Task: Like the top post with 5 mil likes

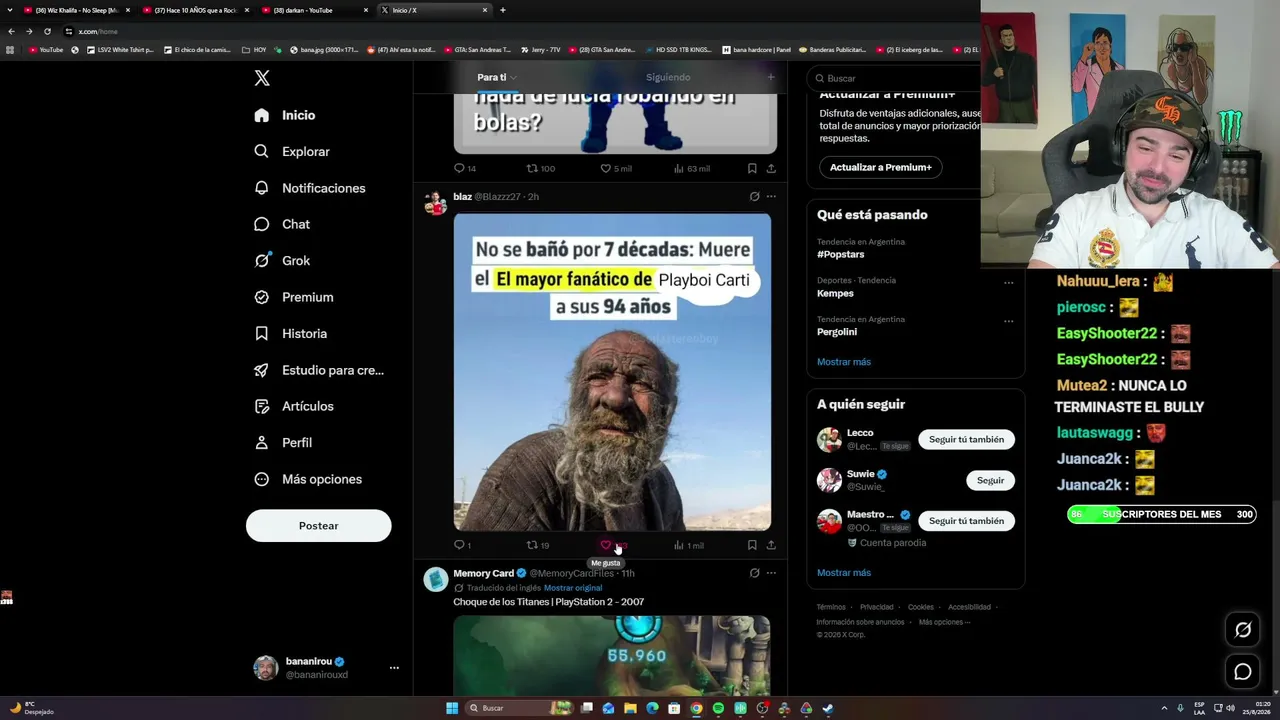Action: pyautogui.click(x=615, y=168)
